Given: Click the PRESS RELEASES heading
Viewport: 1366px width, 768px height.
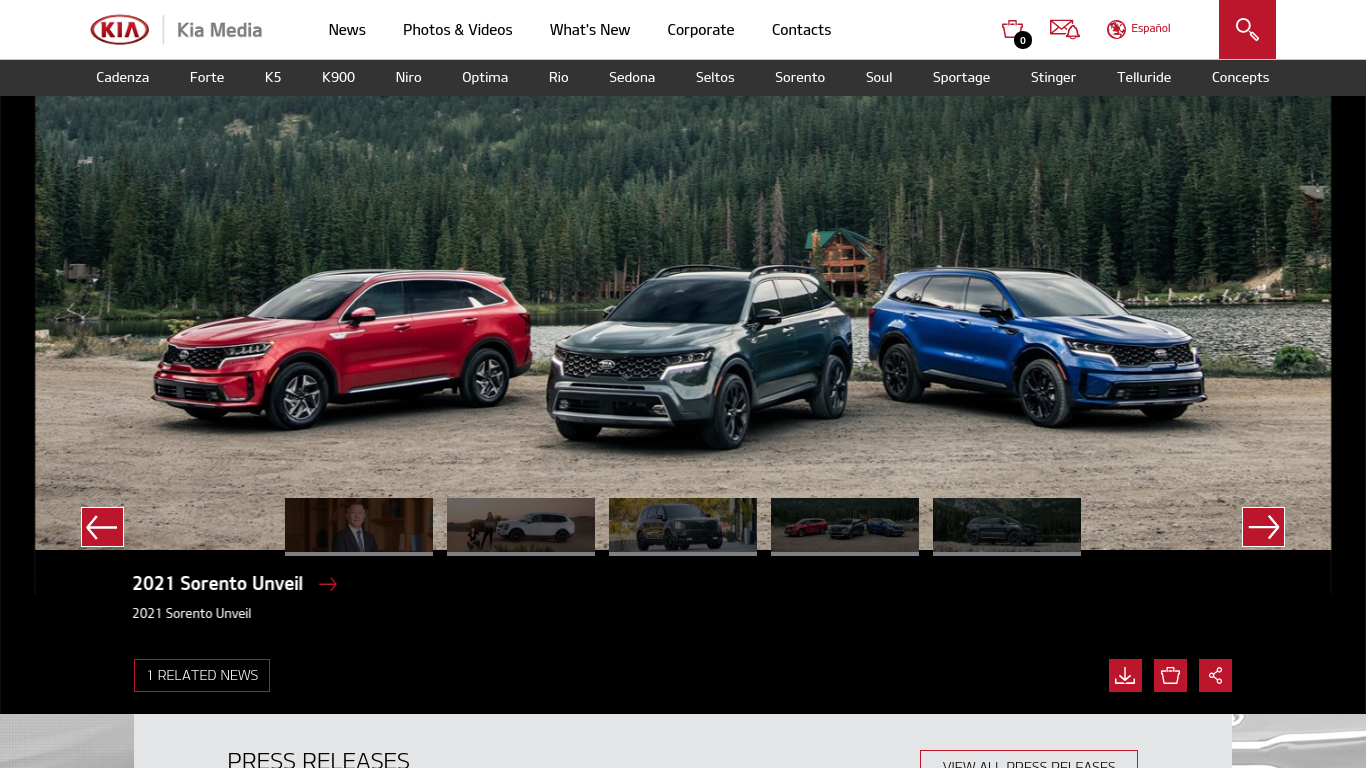Looking at the screenshot, I should pos(318,759).
